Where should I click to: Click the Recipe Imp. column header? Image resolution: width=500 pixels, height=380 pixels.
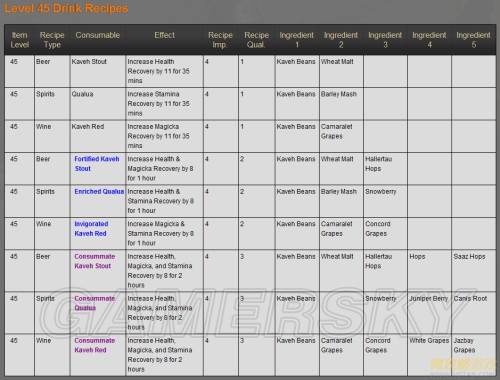(220, 40)
